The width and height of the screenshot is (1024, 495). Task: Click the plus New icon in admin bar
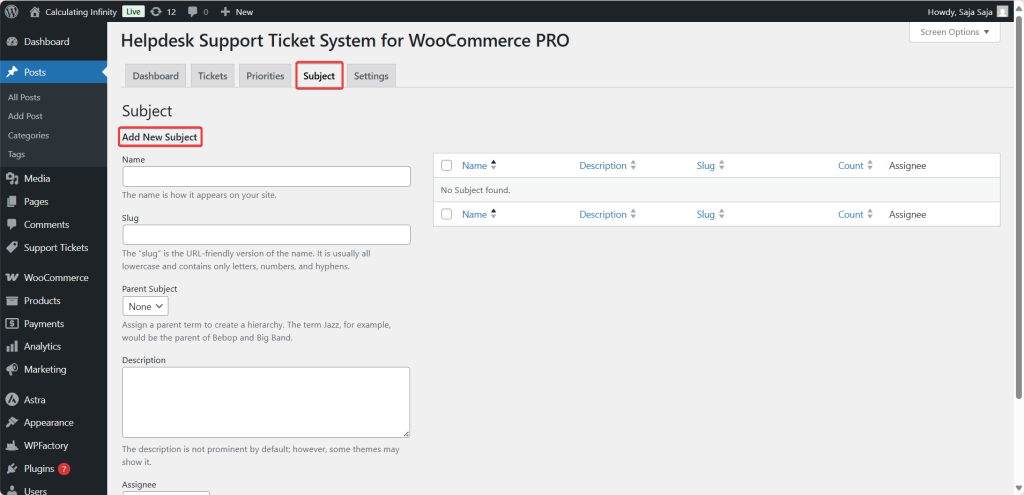pyautogui.click(x=225, y=12)
